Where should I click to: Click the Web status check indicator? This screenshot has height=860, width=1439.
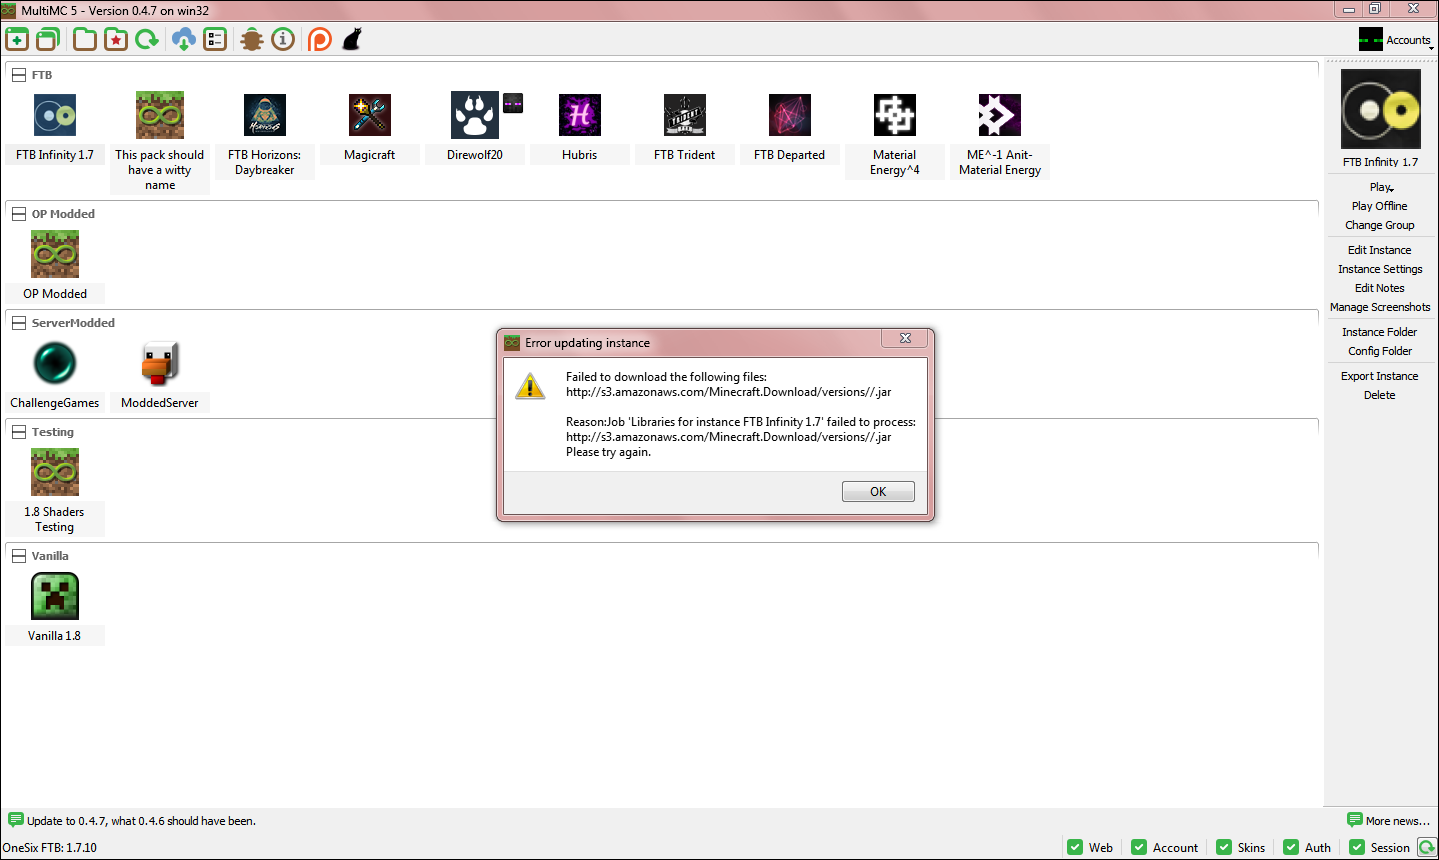pyautogui.click(x=1090, y=847)
